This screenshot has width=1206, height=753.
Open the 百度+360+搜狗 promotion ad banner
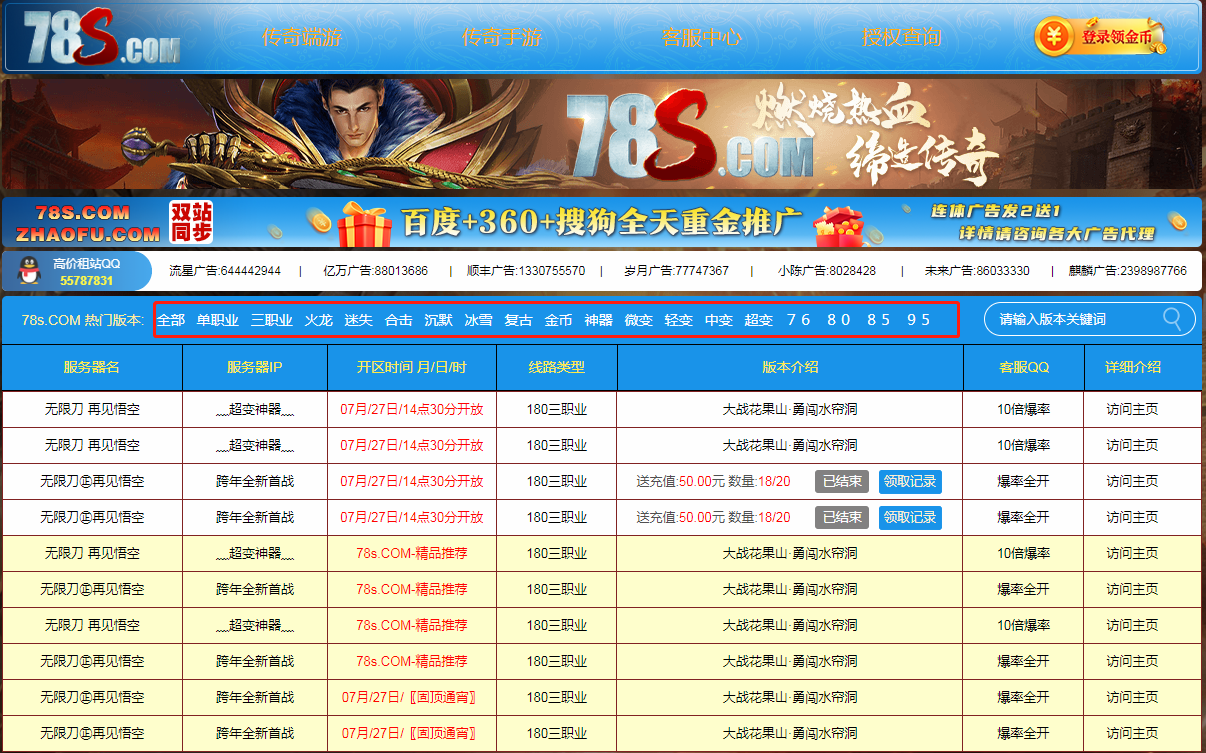pyautogui.click(x=602, y=223)
